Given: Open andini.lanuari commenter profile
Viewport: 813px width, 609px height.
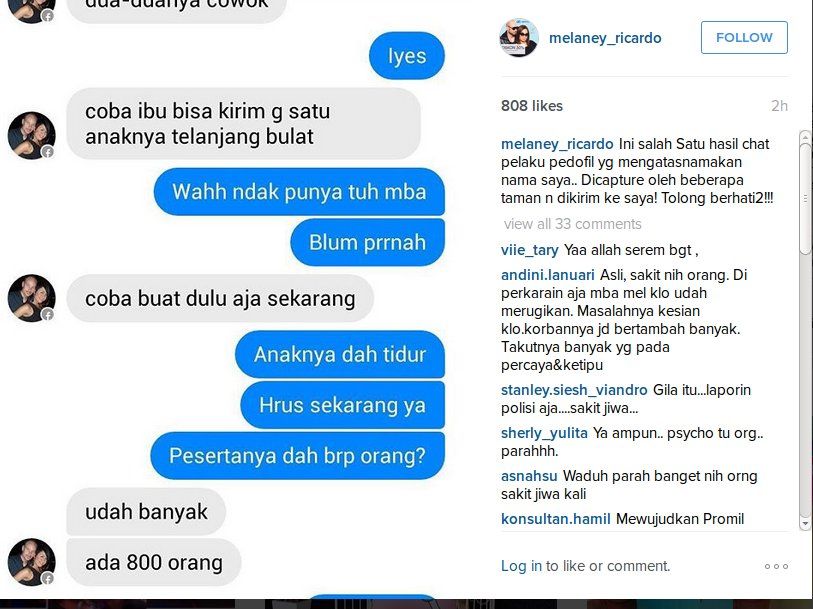Looking at the screenshot, I should click(548, 275).
